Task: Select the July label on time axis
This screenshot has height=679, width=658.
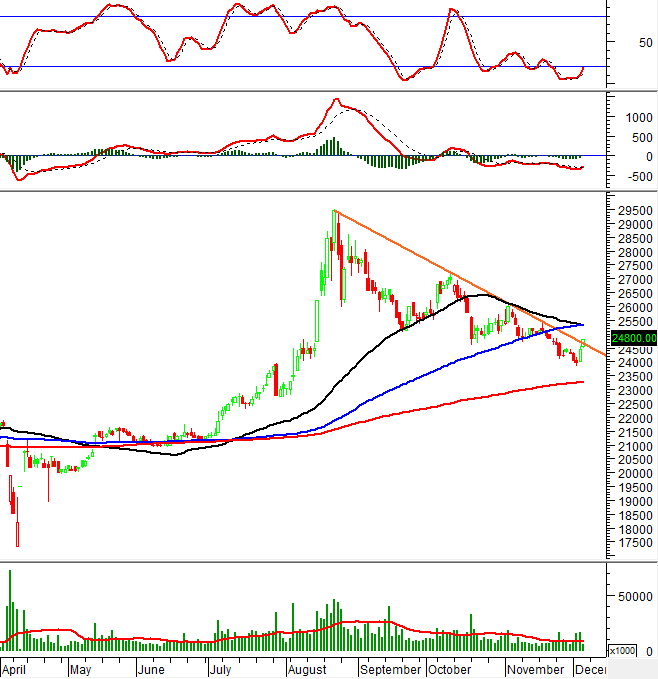Action: coord(224,669)
